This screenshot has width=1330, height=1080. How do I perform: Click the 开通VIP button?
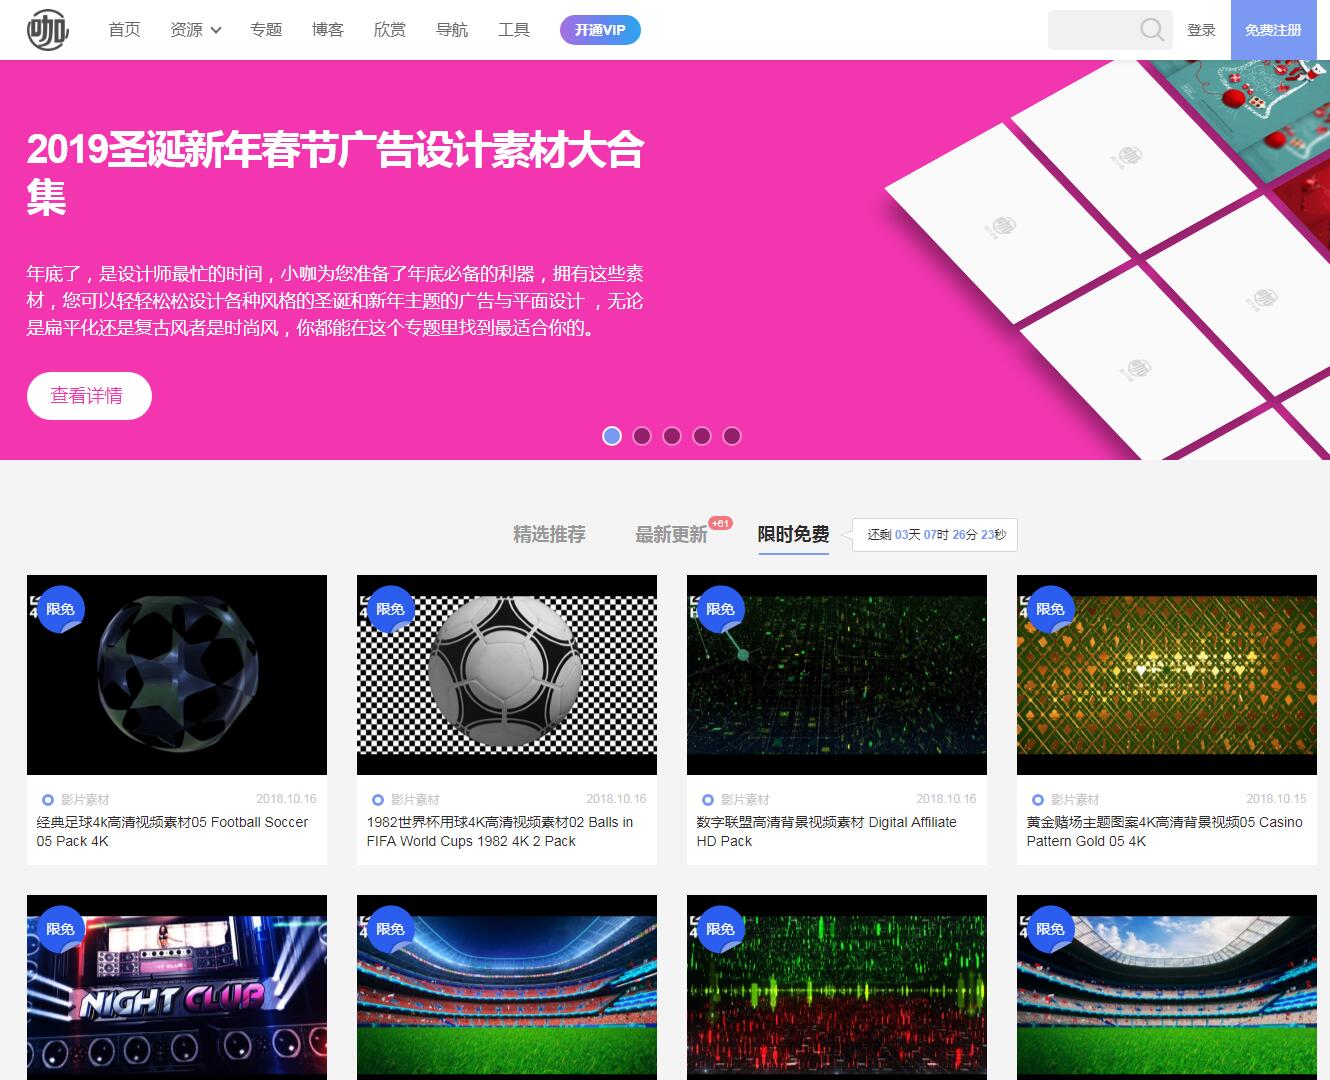[x=600, y=30]
